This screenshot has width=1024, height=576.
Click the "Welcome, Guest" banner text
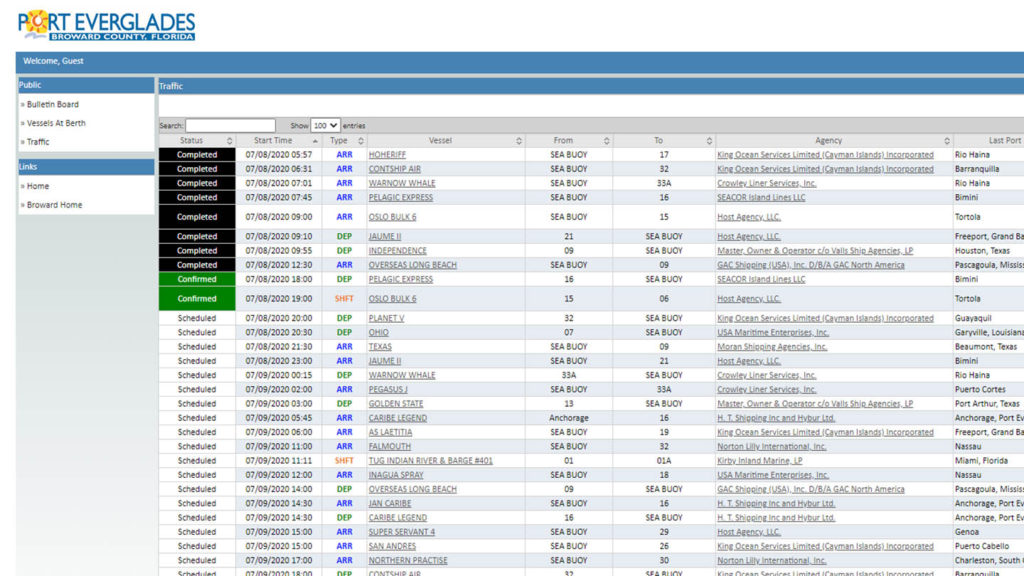coord(54,61)
